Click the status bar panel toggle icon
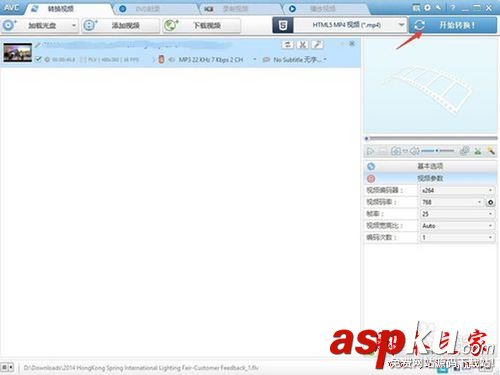 [x=7, y=367]
